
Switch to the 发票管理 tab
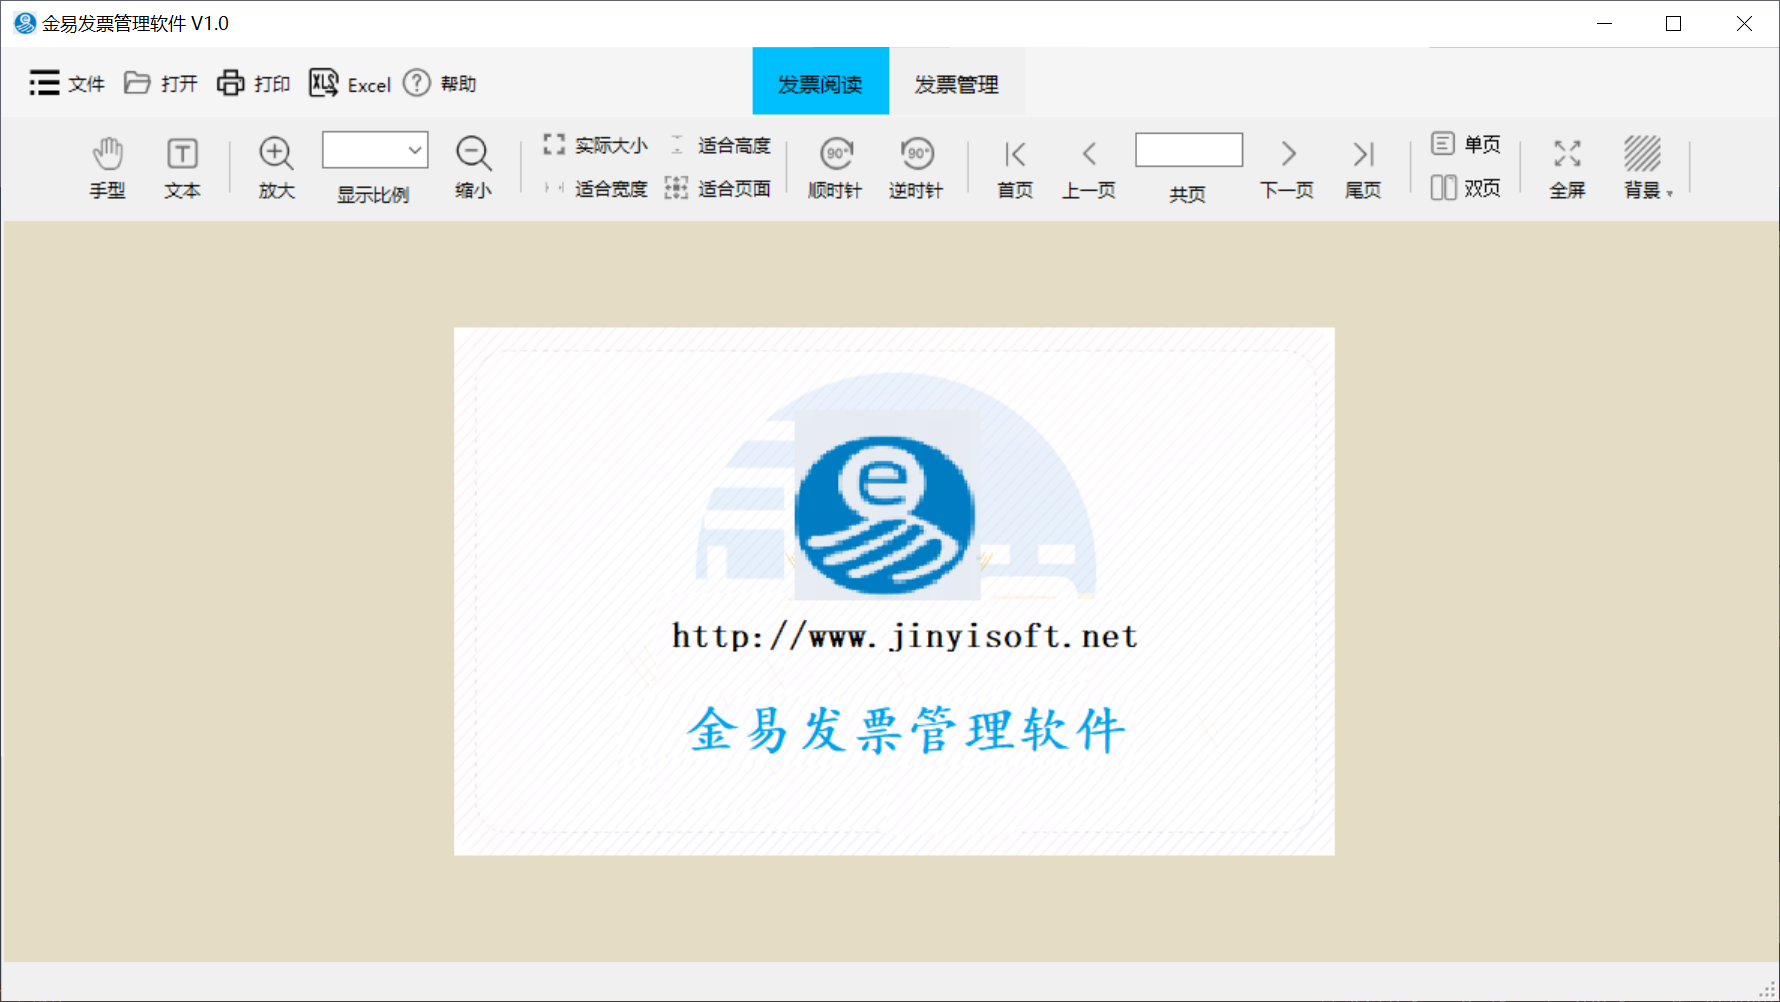pos(957,81)
